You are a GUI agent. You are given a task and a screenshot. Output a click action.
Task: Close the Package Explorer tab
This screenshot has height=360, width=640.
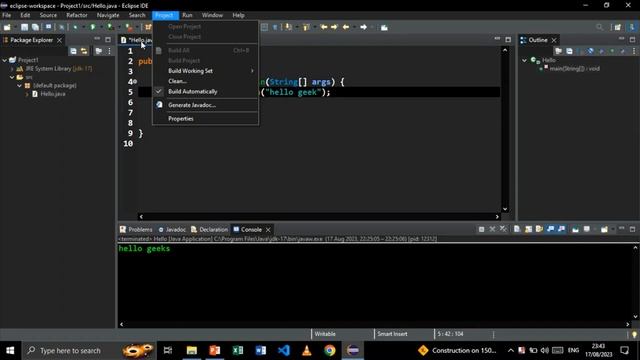pyautogui.click(x=60, y=40)
